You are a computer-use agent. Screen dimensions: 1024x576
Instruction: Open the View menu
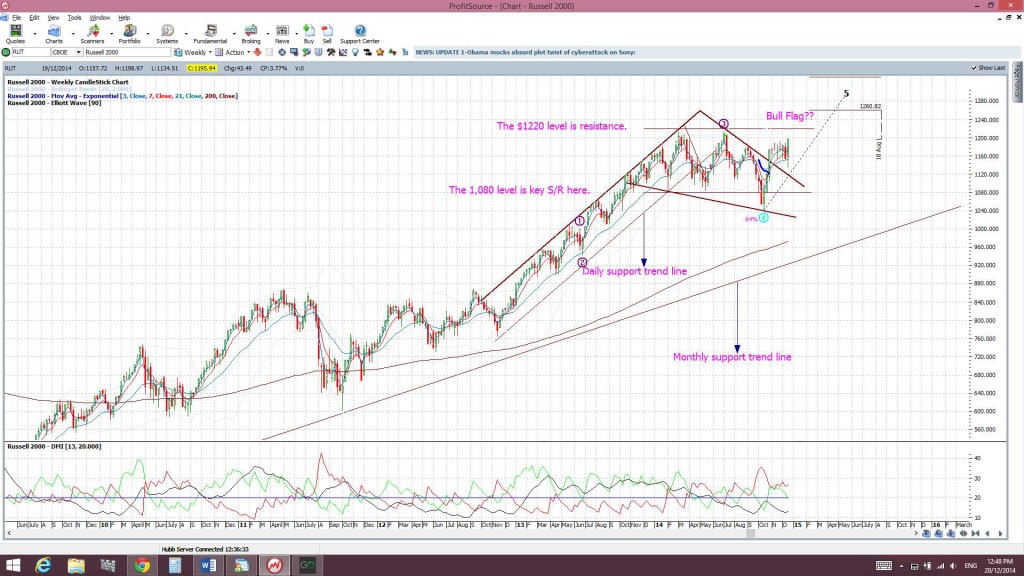click(53, 18)
